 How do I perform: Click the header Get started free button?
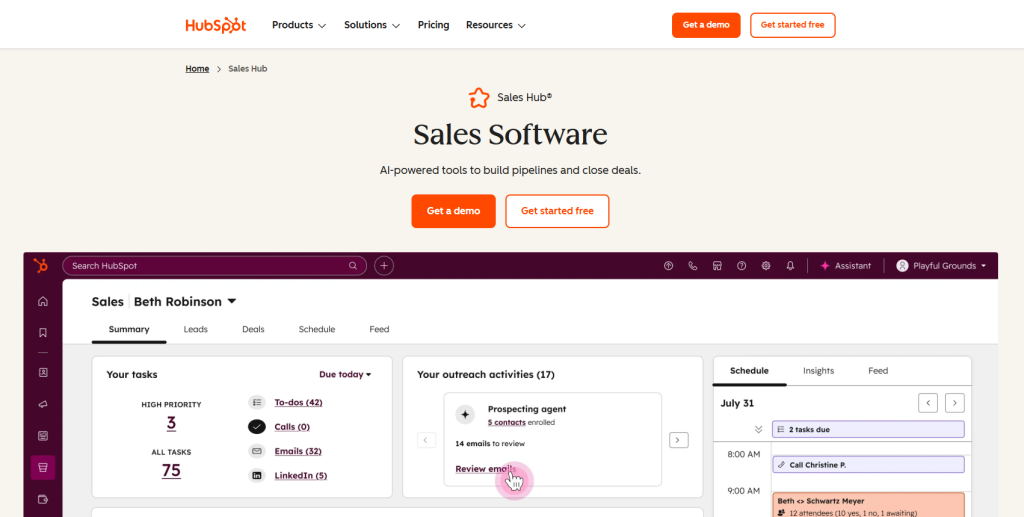793,25
